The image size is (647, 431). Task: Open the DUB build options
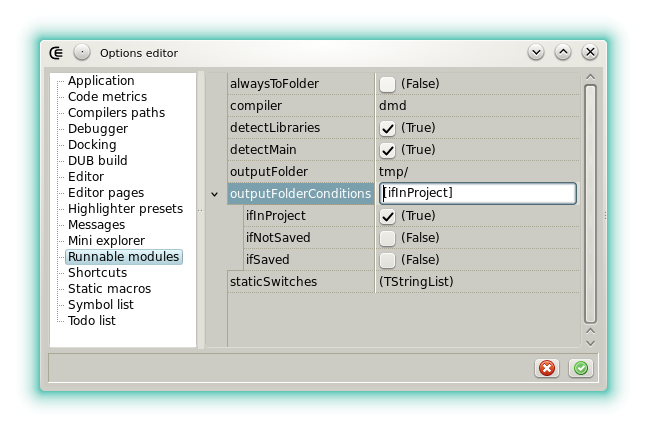coord(97,161)
